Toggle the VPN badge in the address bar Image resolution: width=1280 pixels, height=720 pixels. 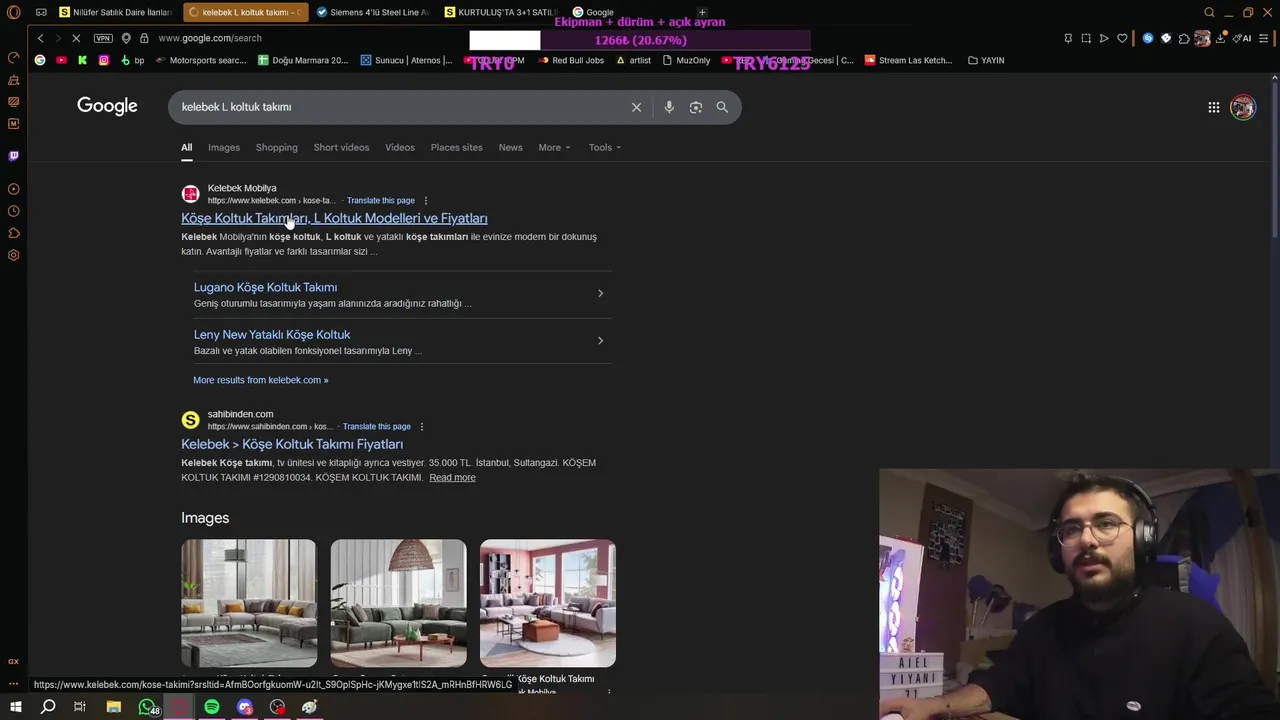pos(103,38)
